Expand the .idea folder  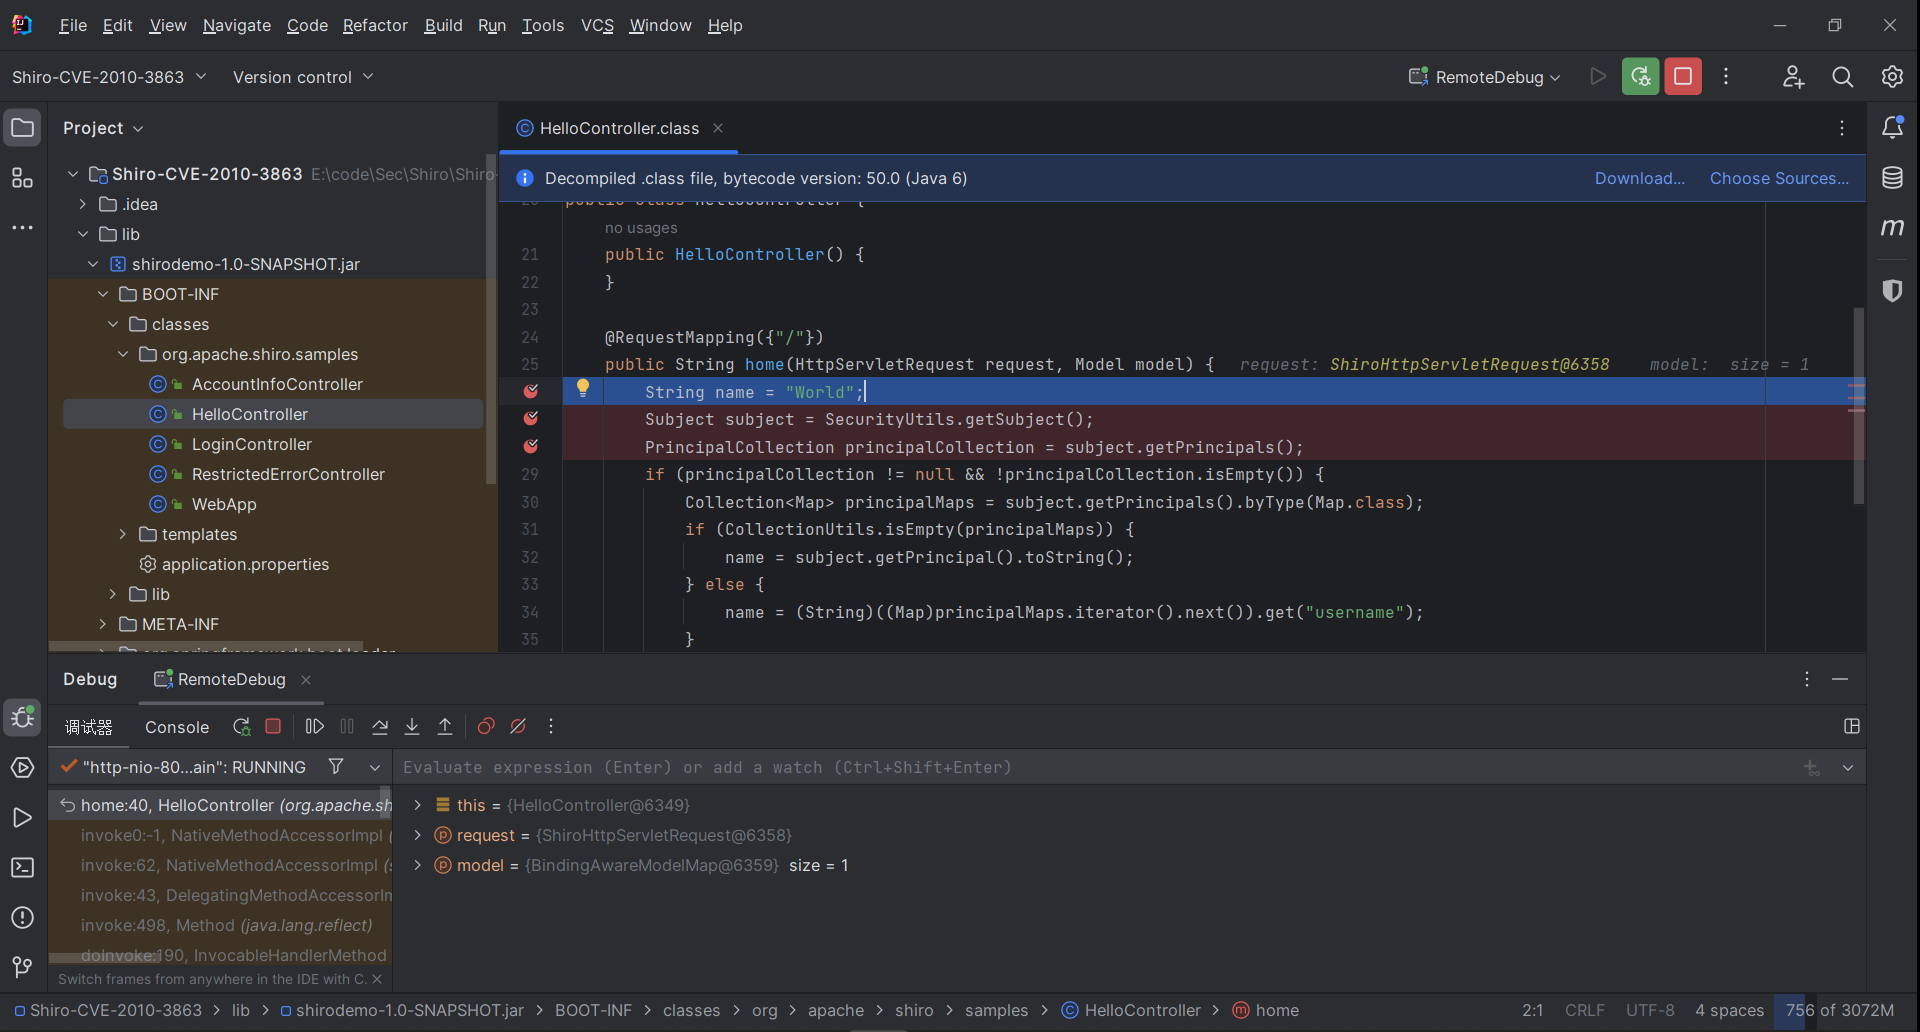coord(83,204)
